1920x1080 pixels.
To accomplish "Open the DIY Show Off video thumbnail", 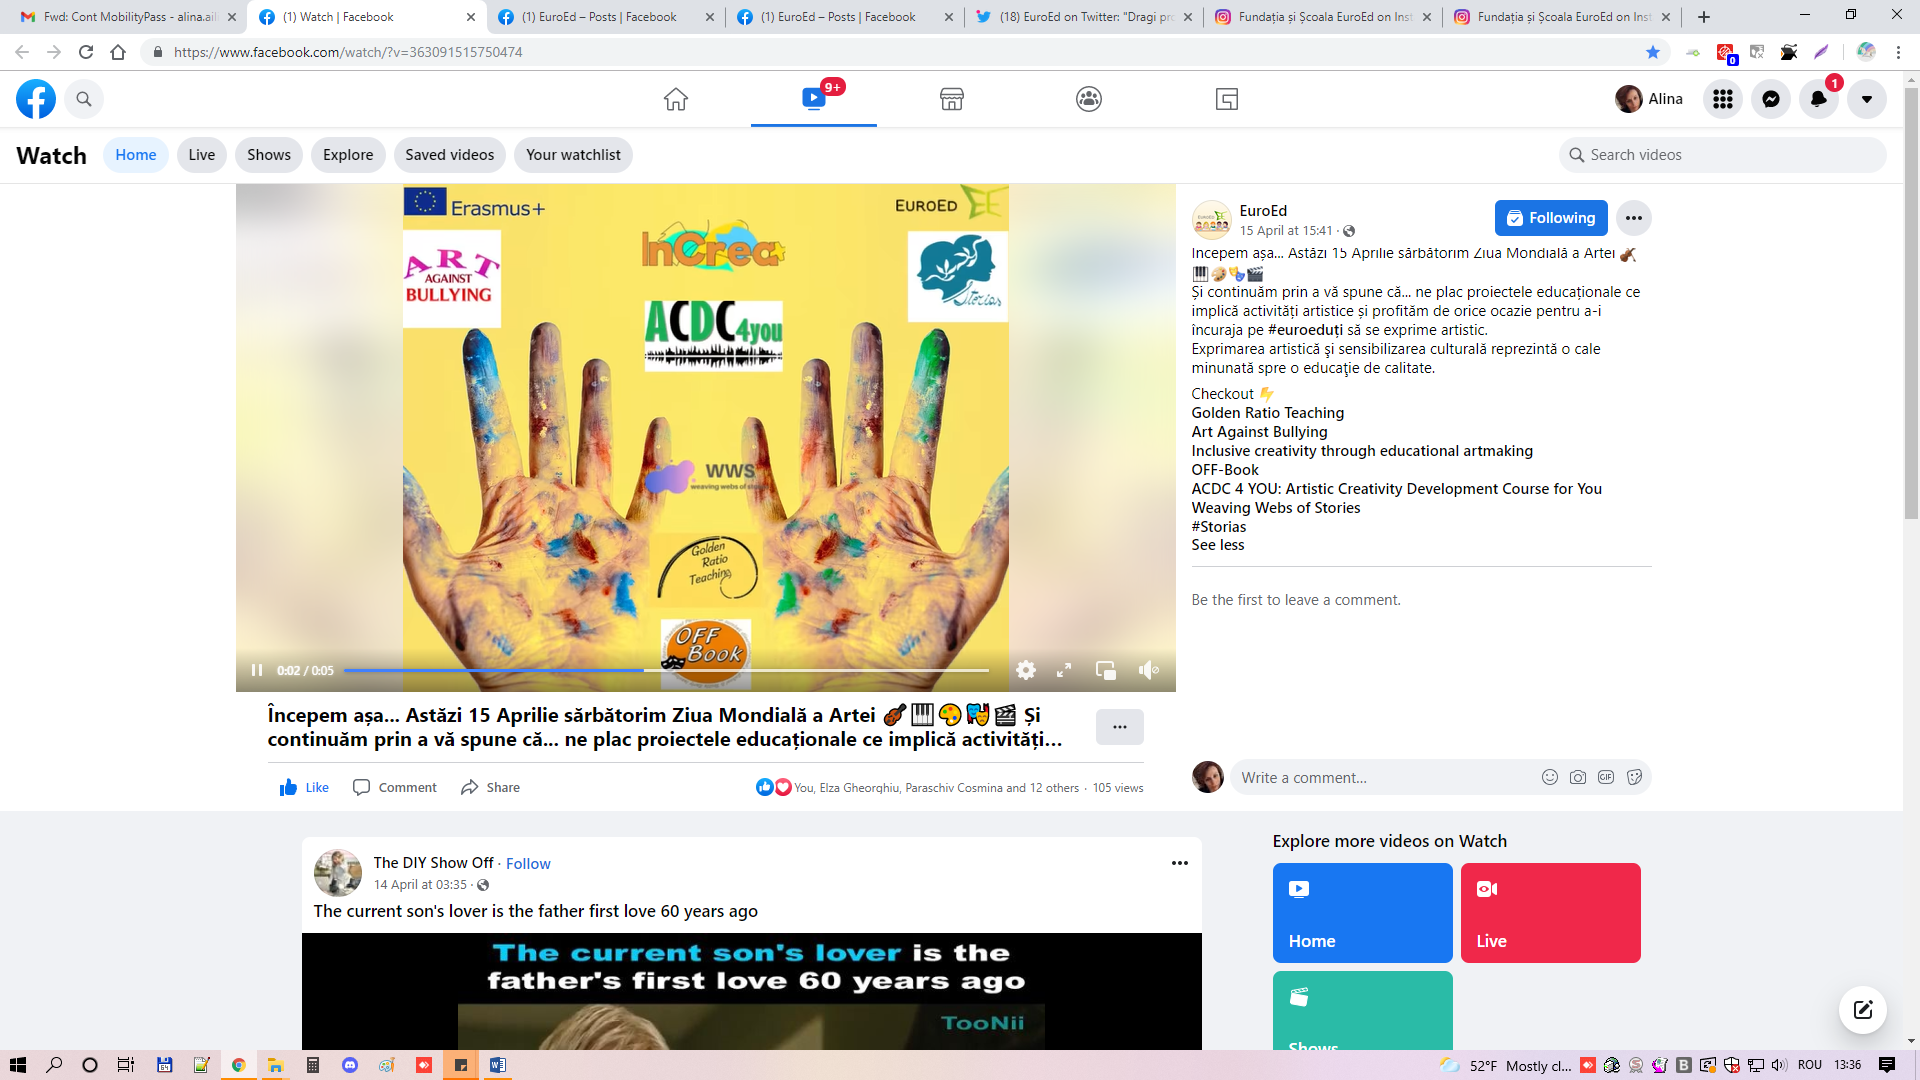I will pos(752,991).
